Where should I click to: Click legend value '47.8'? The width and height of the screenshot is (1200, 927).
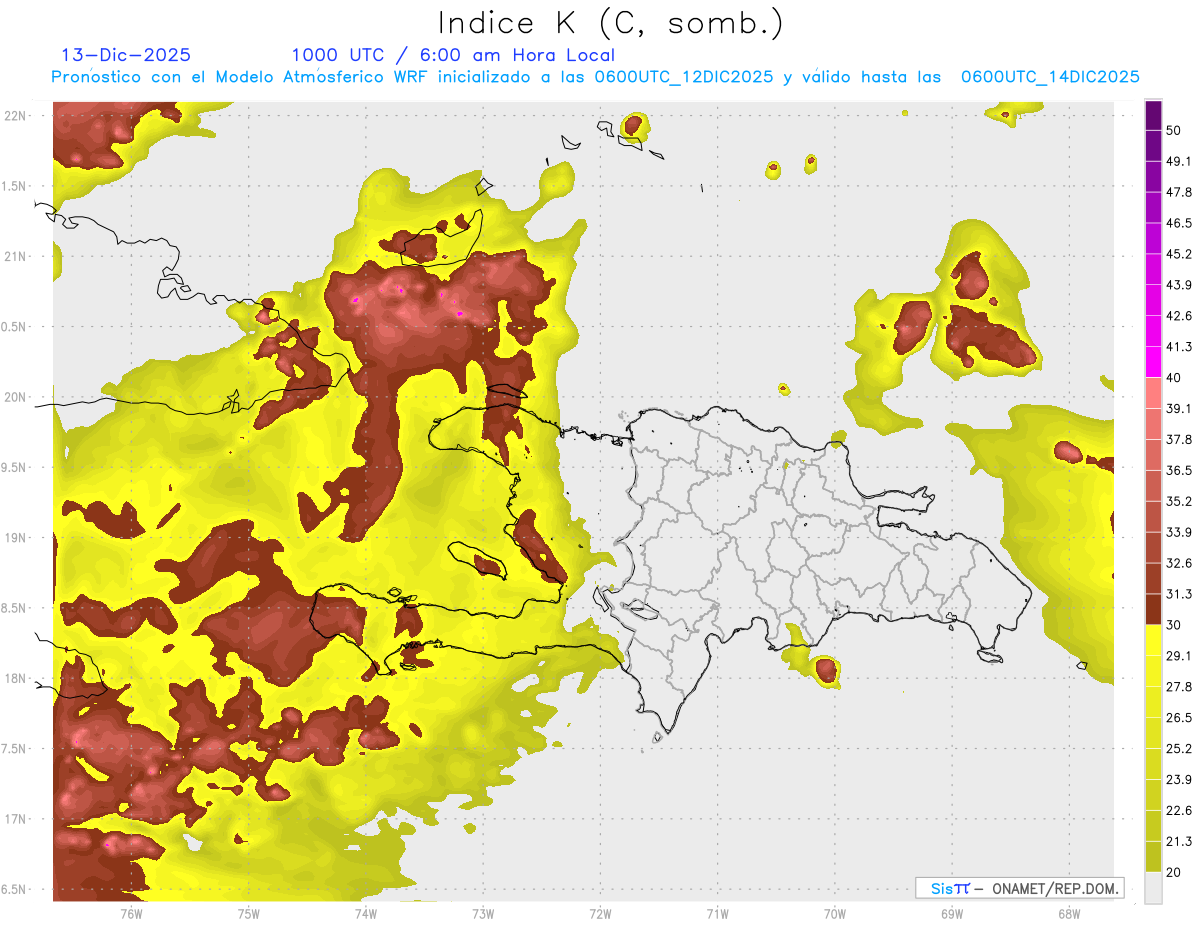point(1178,192)
